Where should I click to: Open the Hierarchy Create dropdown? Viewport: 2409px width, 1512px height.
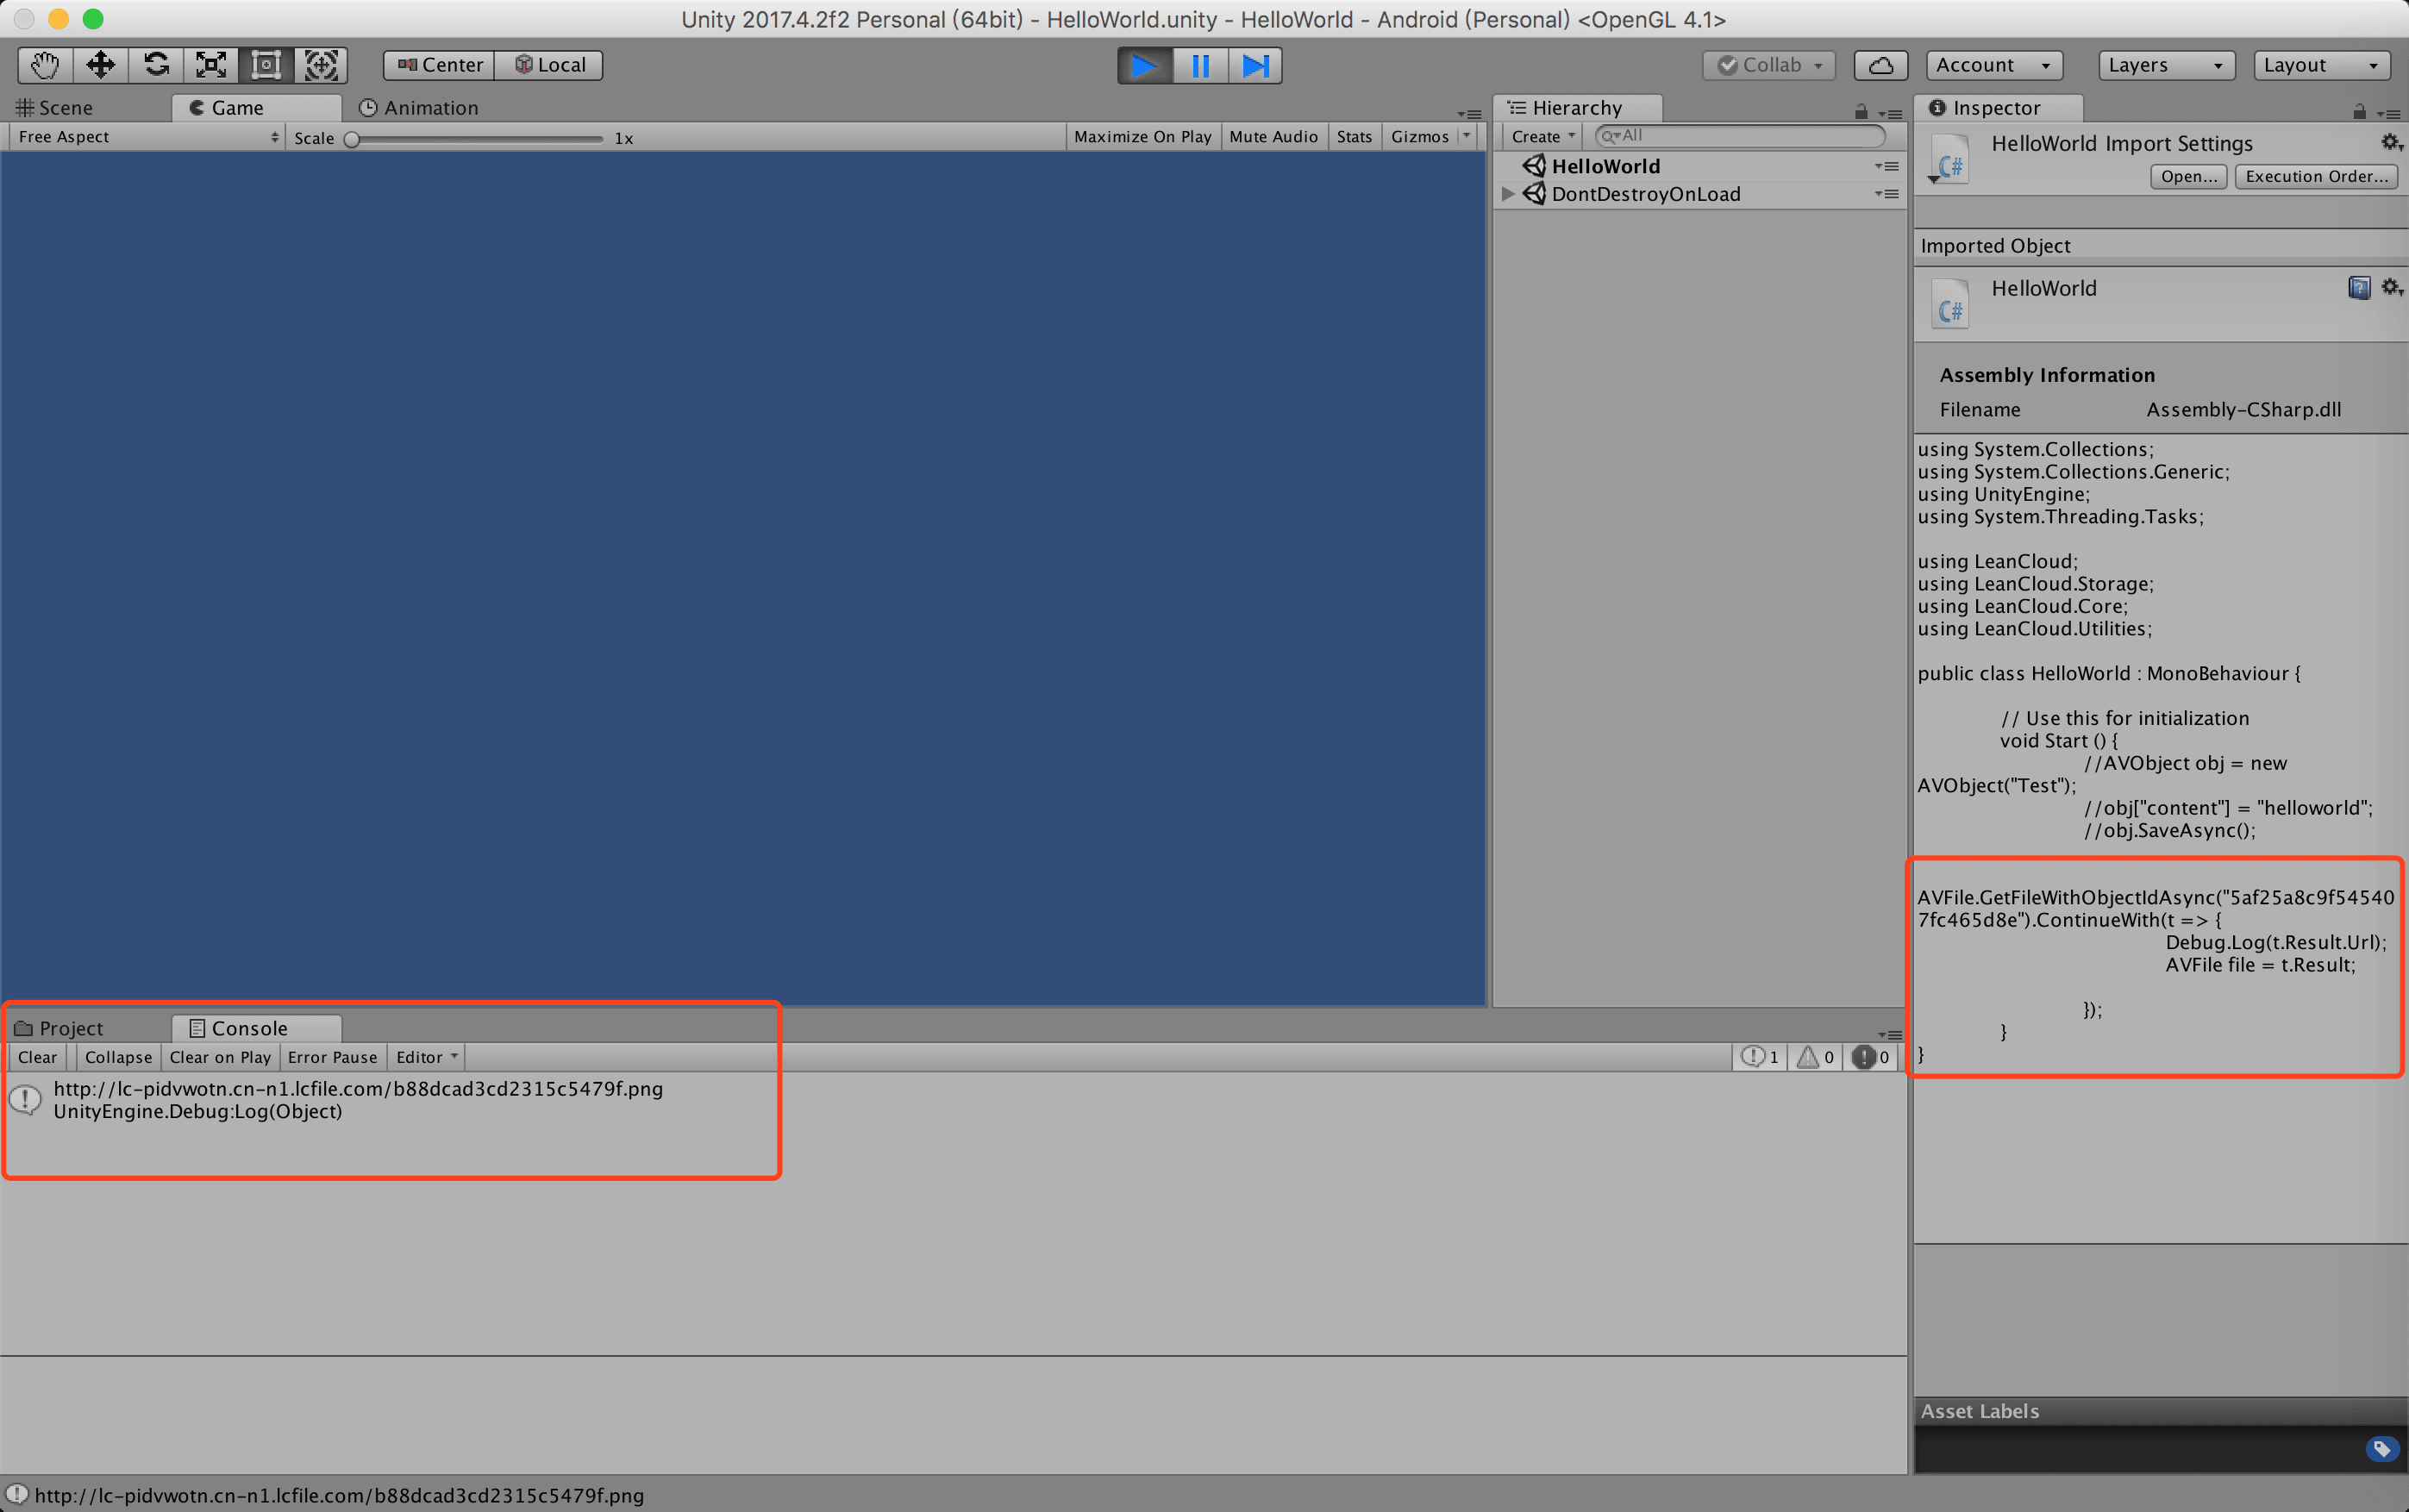click(x=1542, y=137)
